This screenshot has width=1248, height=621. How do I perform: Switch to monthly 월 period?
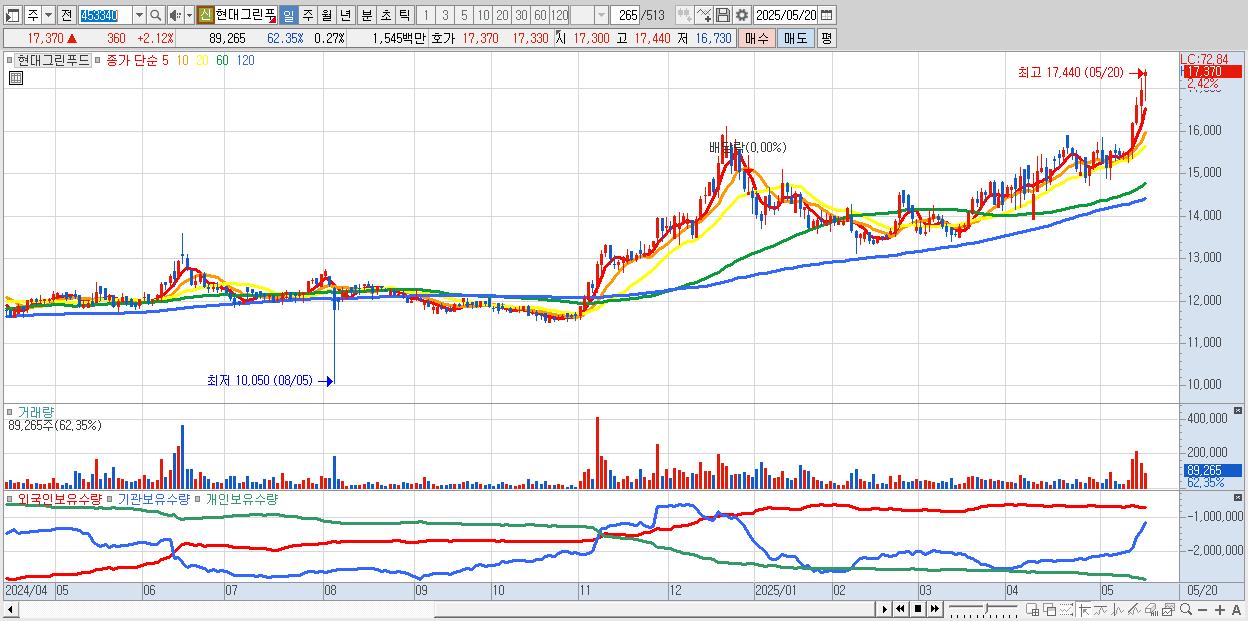pos(326,15)
